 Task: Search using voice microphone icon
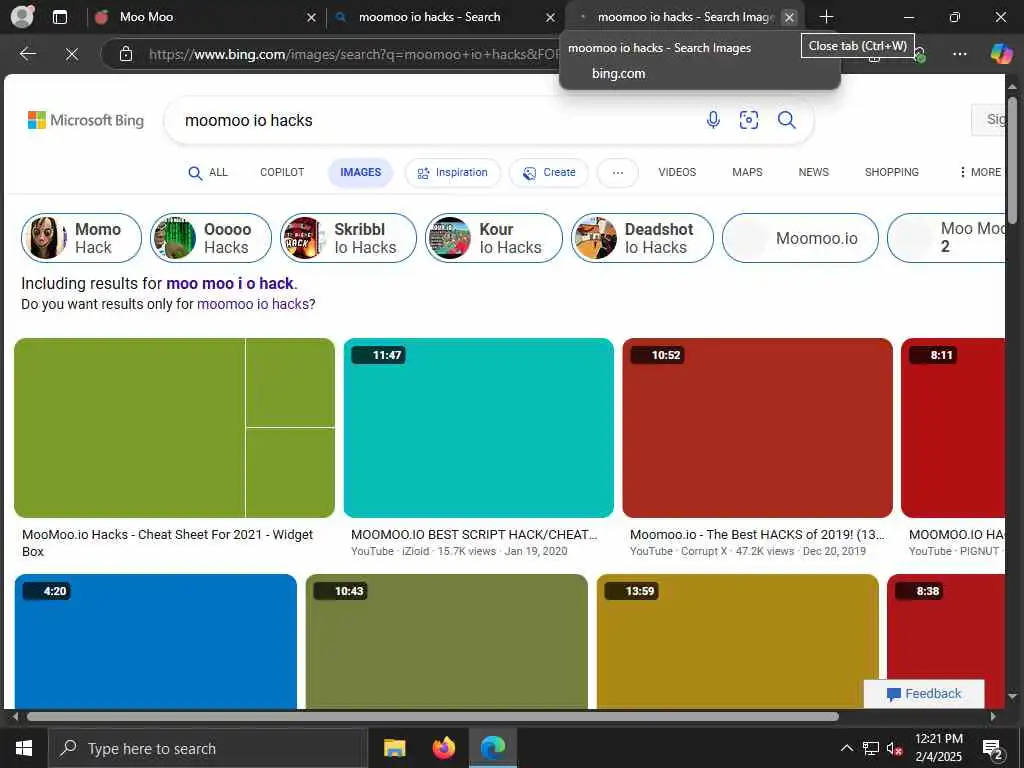[x=713, y=120]
